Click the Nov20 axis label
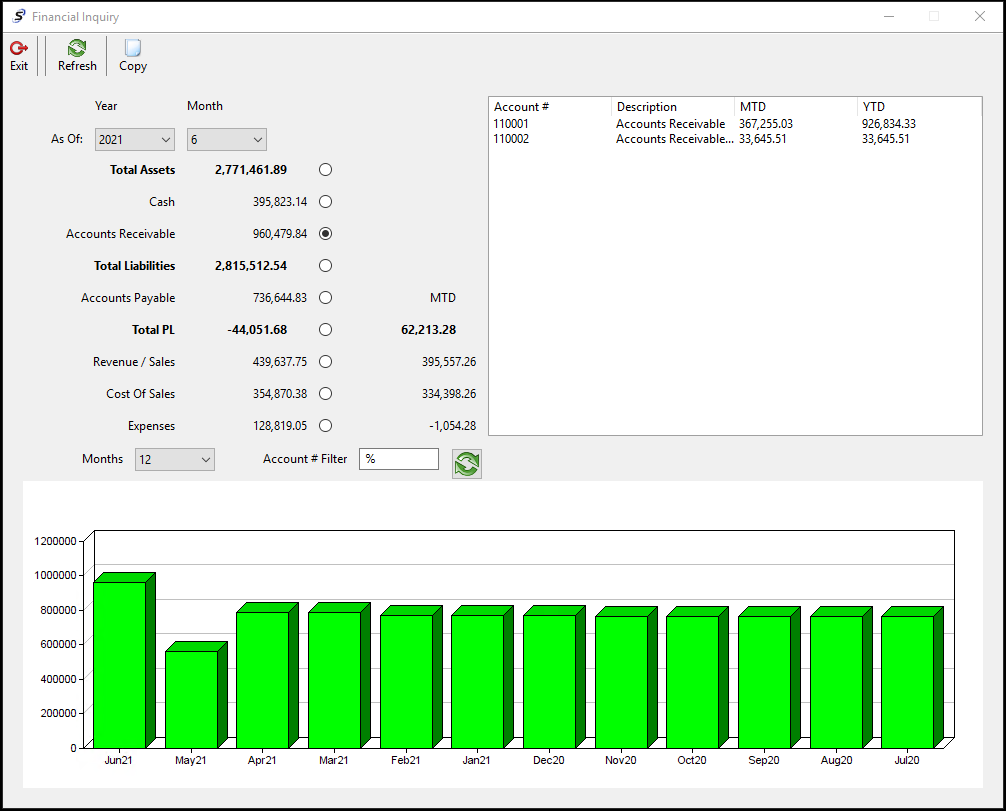 point(620,760)
